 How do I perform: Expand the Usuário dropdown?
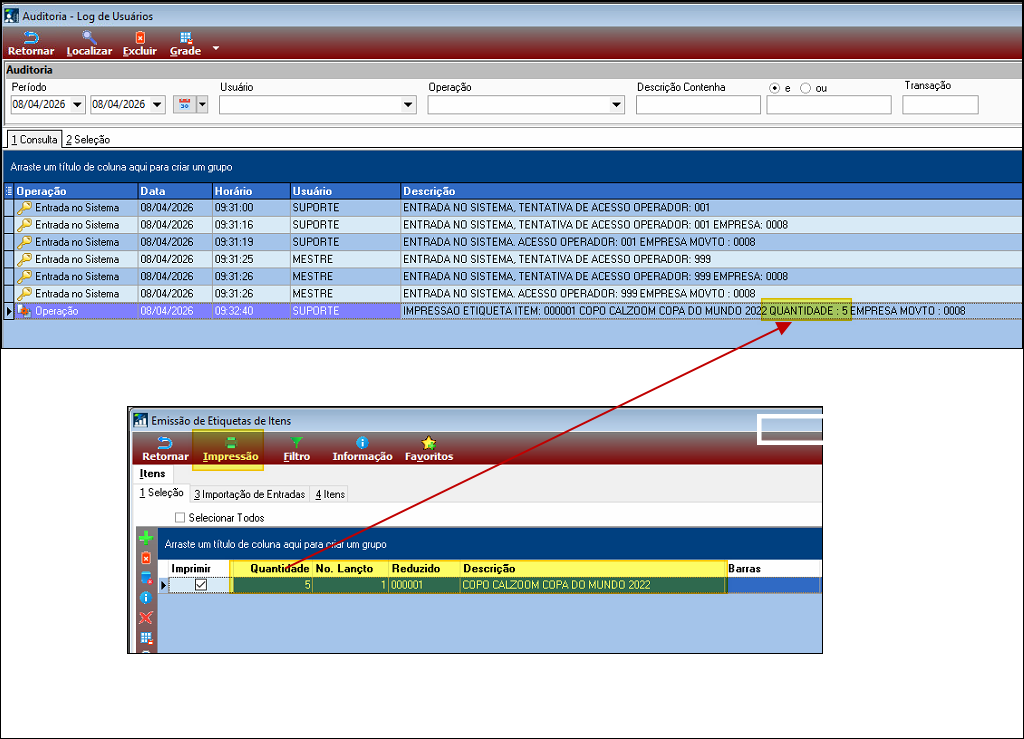pos(408,105)
